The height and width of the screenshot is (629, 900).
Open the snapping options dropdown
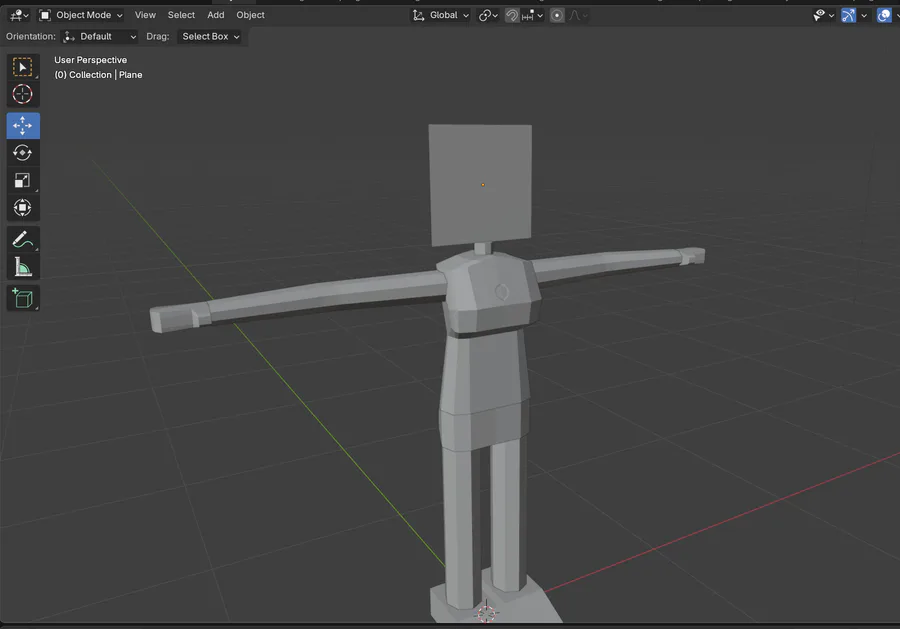tap(533, 15)
